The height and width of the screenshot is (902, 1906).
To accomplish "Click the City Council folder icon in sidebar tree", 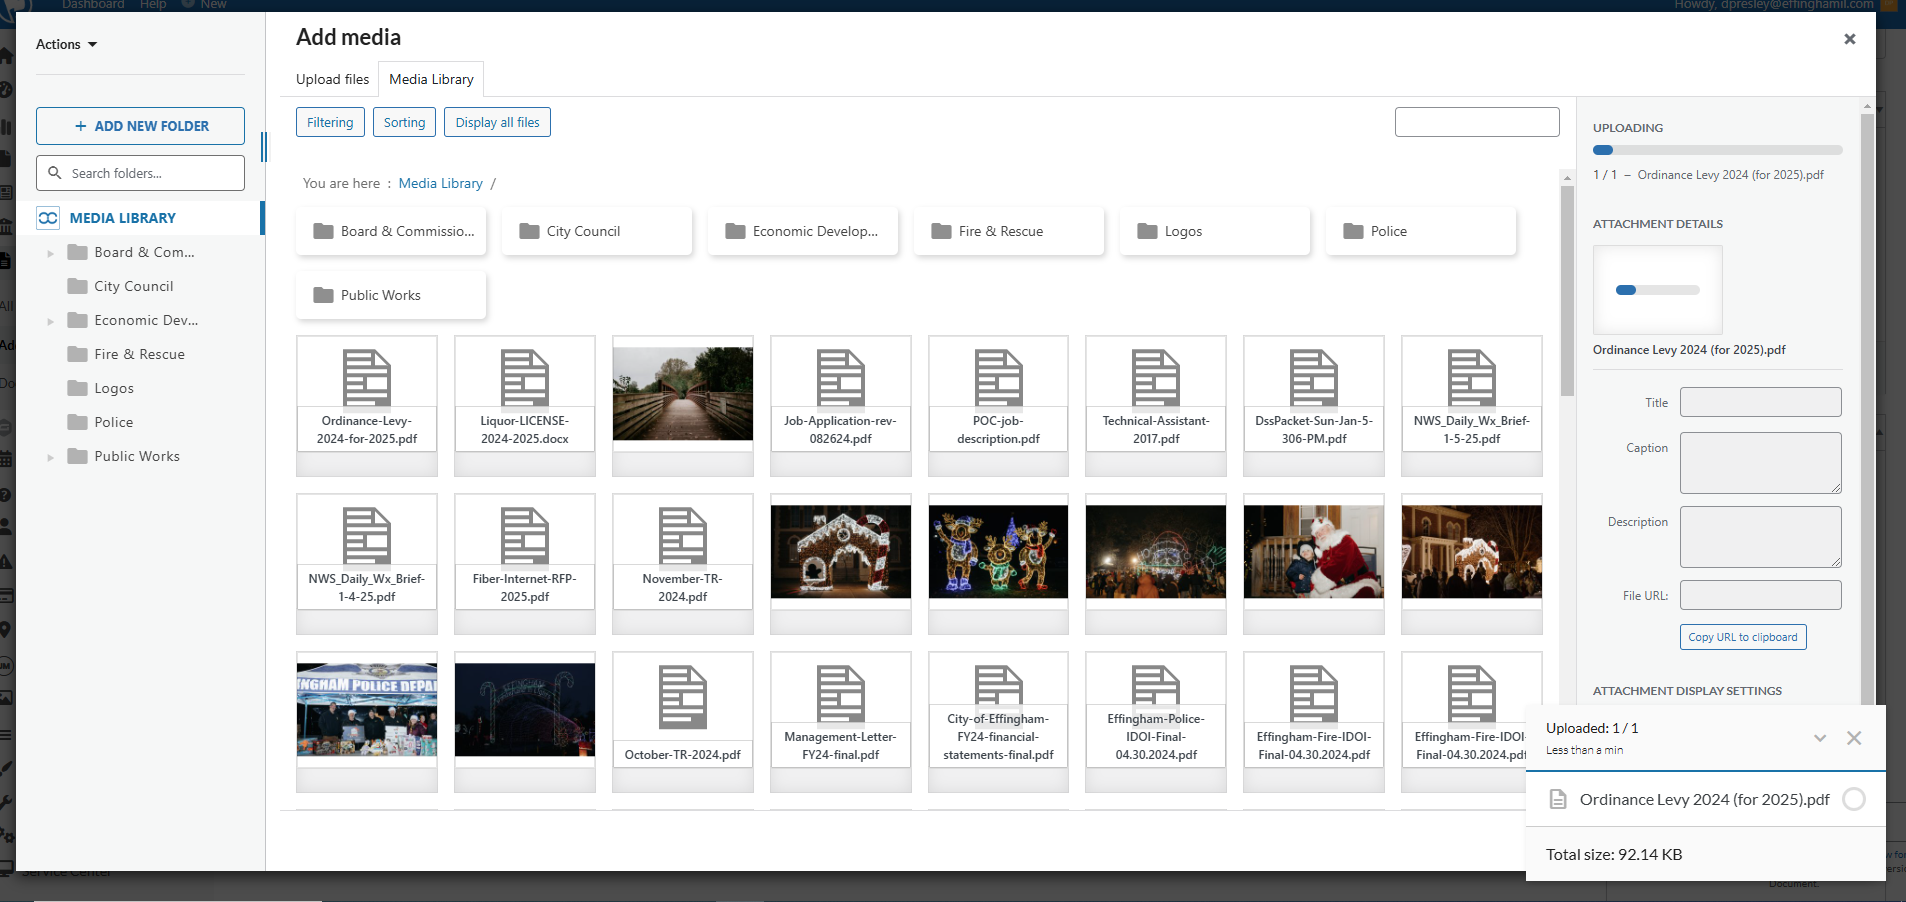I will pyautogui.click(x=77, y=286).
